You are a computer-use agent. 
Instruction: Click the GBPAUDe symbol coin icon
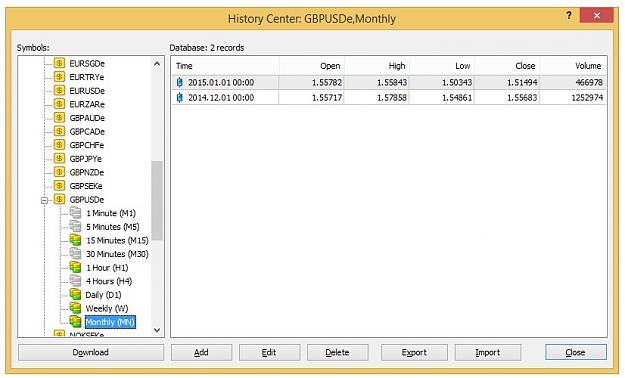[x=59, y=118]
